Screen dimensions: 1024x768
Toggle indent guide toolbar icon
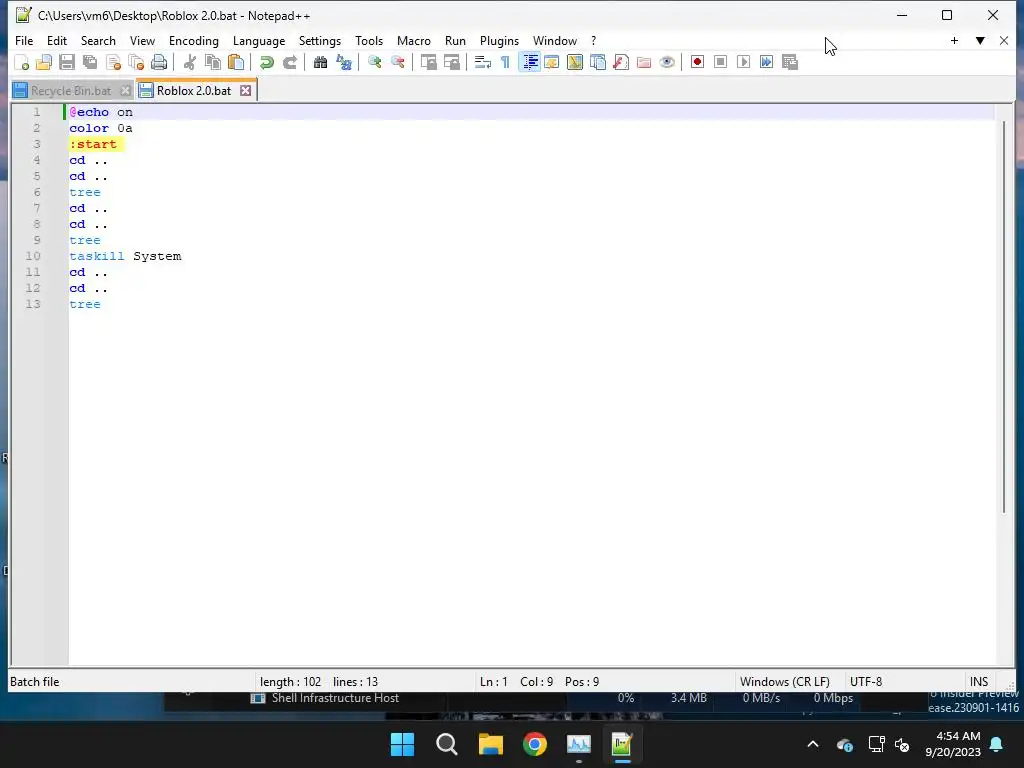529,62
